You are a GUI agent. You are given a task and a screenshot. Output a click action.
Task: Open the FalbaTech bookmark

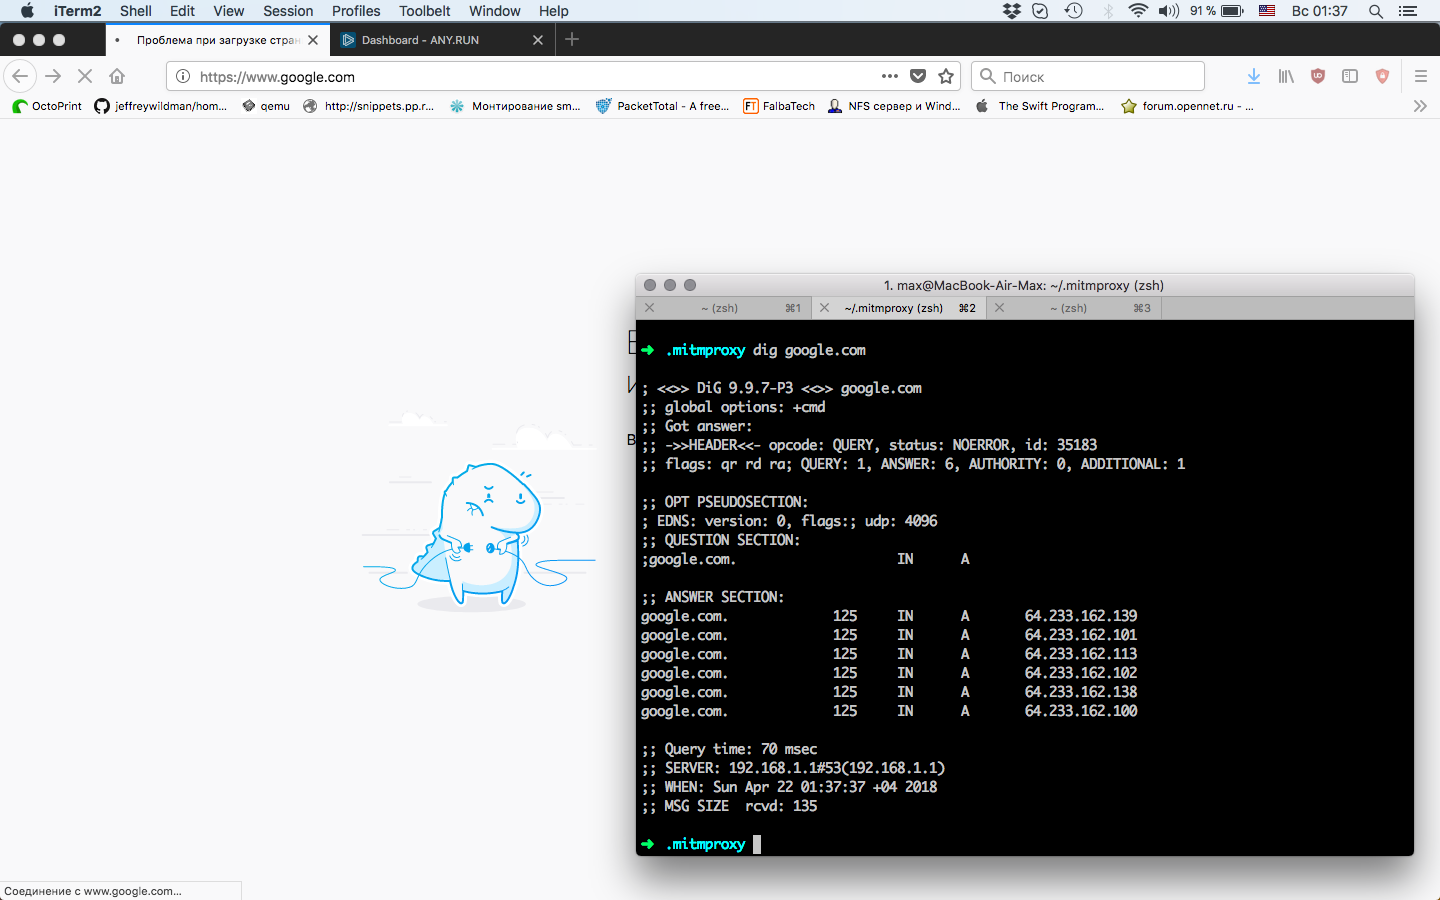point(779,106)
